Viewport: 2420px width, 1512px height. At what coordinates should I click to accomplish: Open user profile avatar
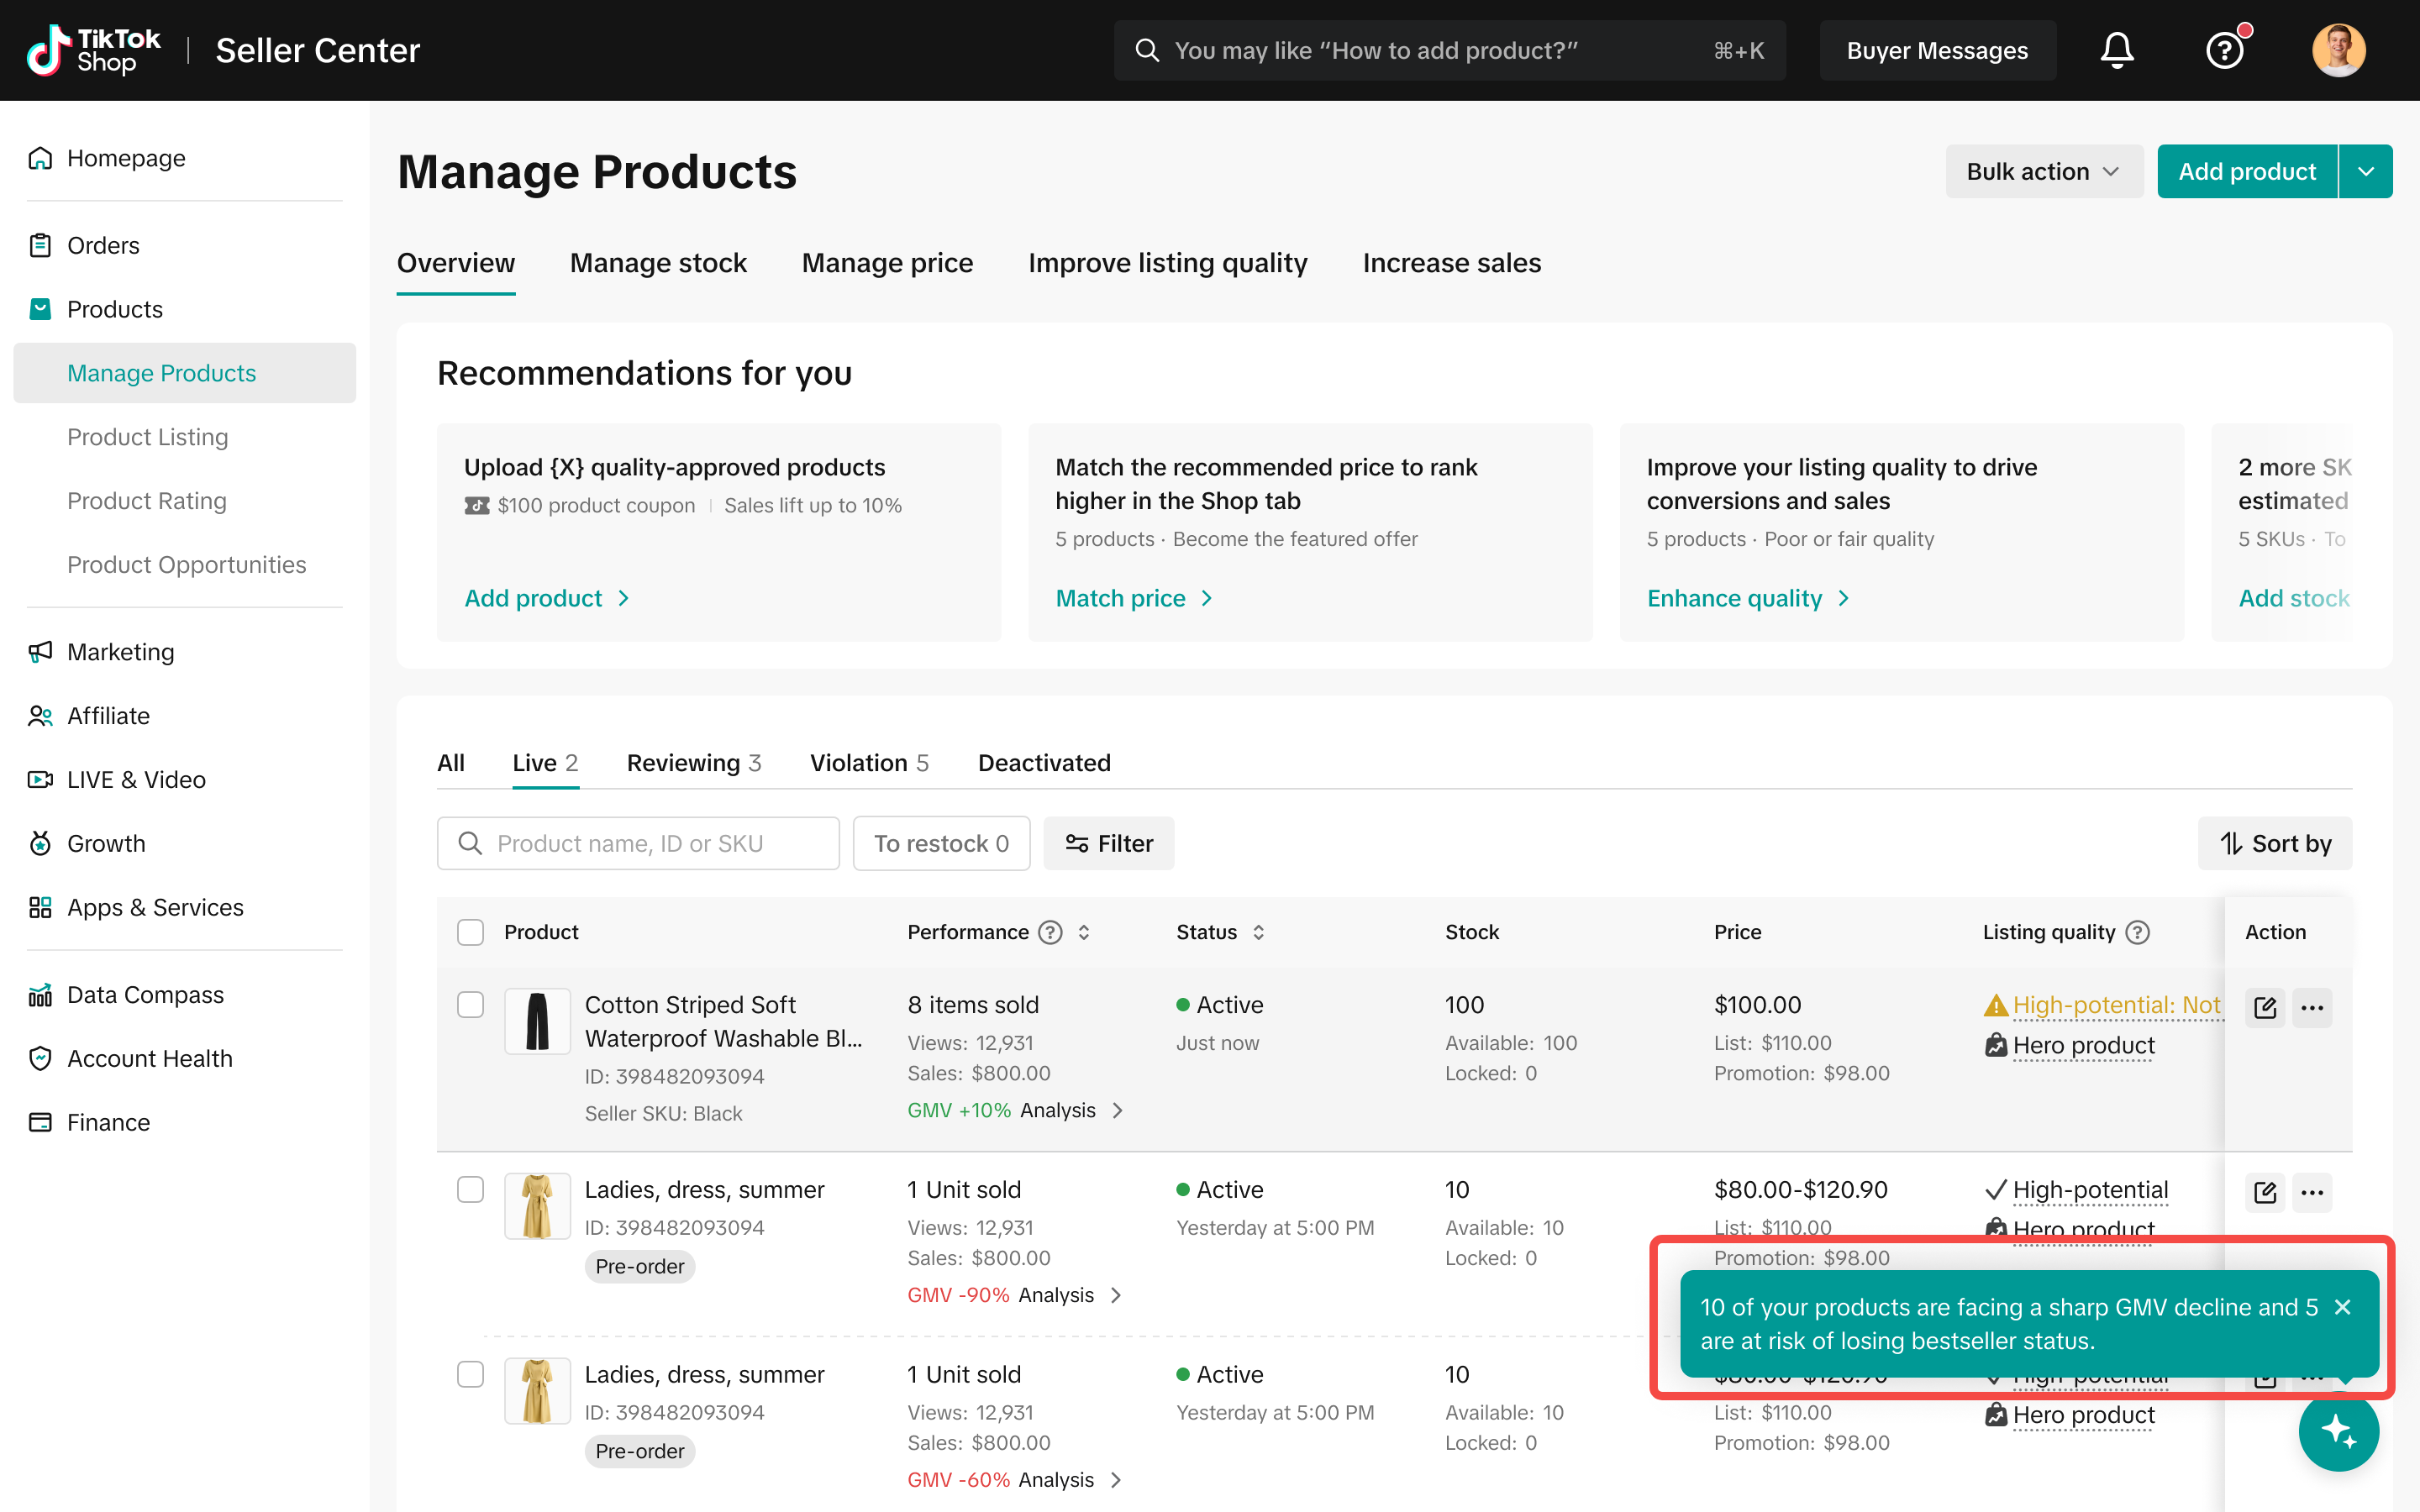click(x=2338, y=50)
